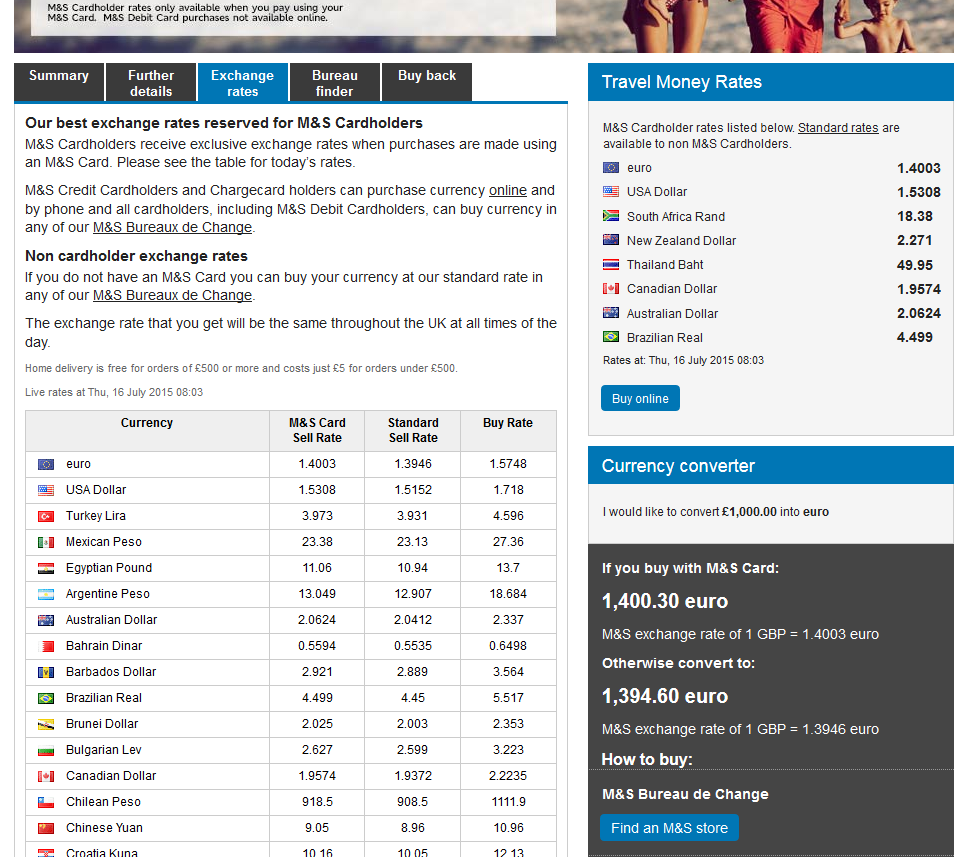Click the M&S Bureau de Change heading

[685, 795]
